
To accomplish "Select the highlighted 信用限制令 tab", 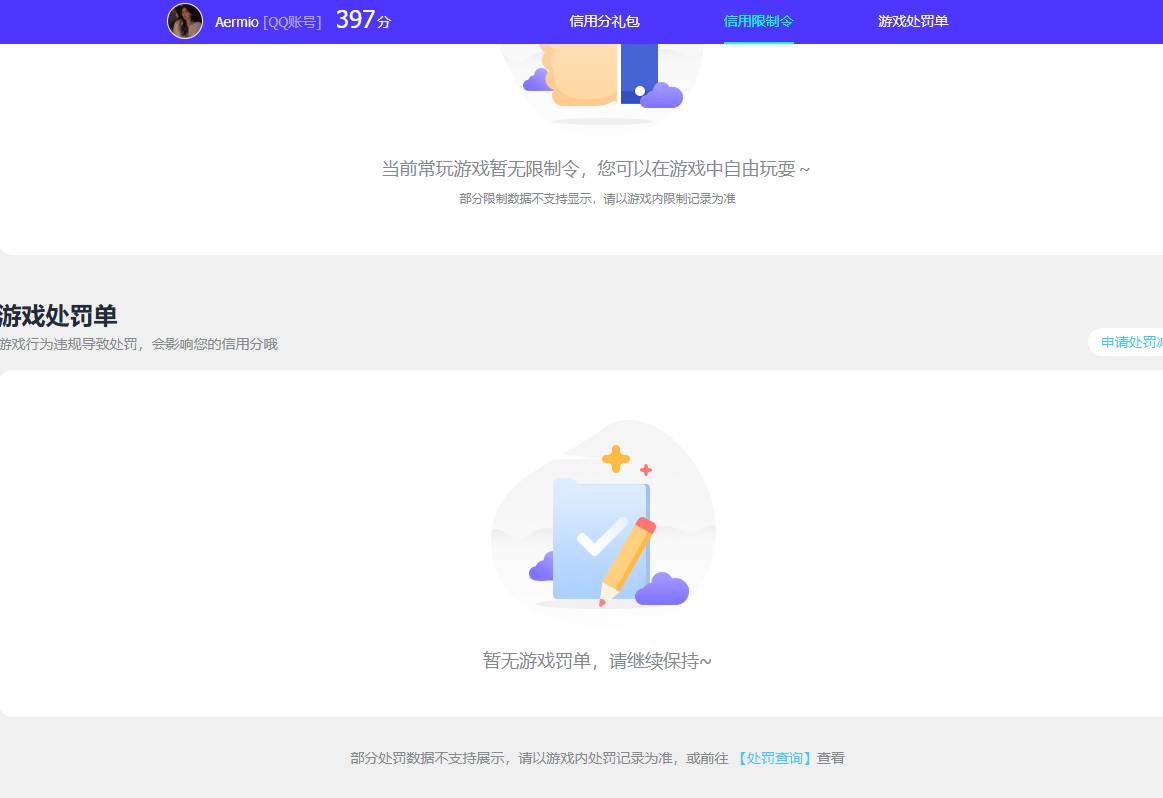I will tap(758, 21).
